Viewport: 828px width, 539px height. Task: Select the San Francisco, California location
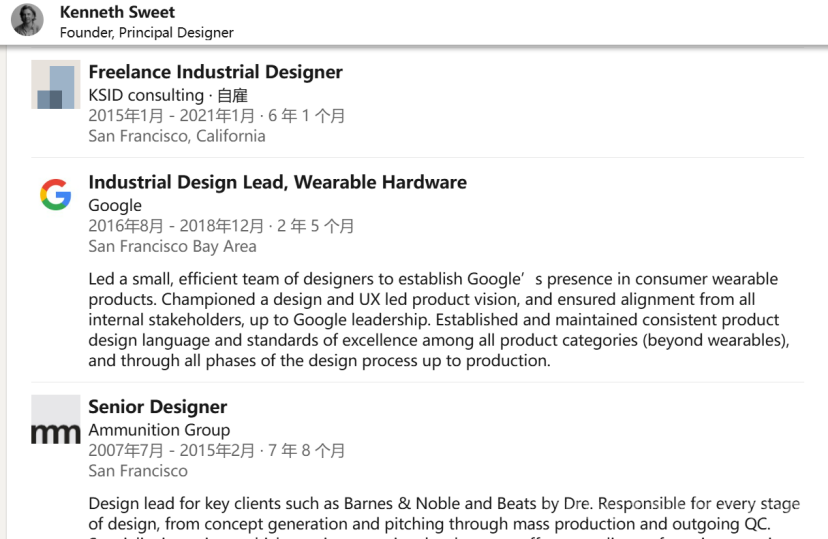tap(177, 136)
